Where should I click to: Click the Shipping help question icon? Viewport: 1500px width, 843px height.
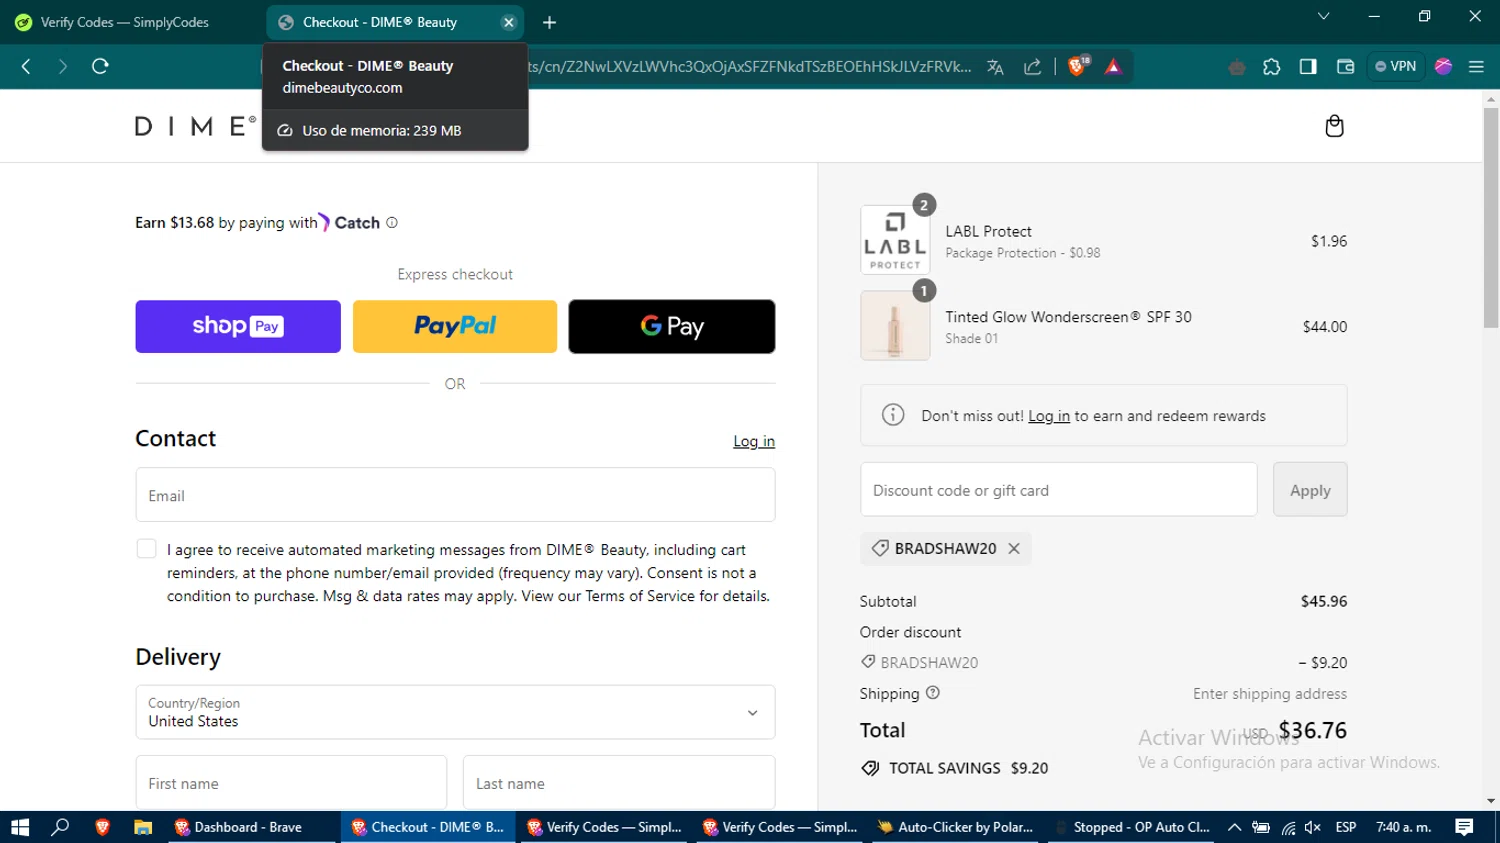point(933,693)
